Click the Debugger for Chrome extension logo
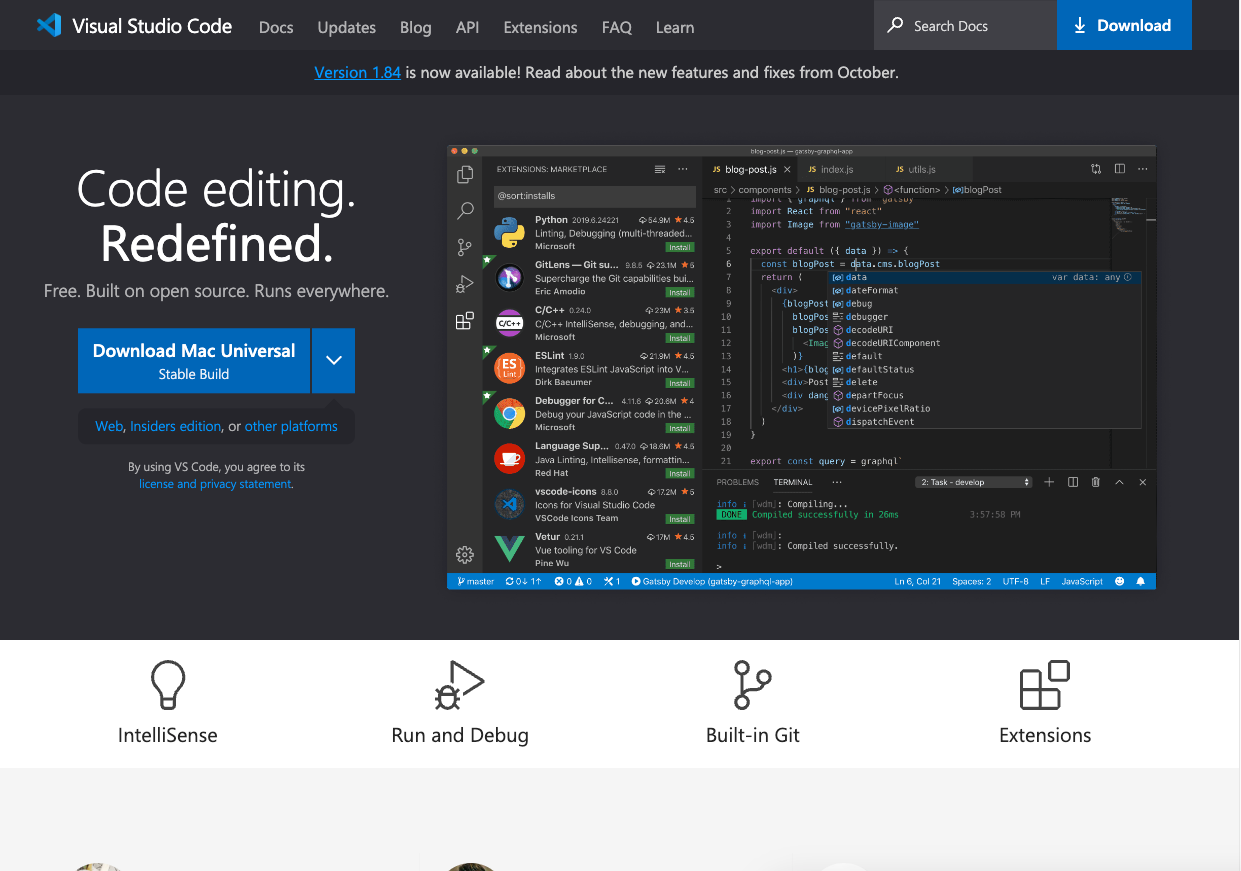Viewport: 1241px width, 871px height. [x=510, y=413]
